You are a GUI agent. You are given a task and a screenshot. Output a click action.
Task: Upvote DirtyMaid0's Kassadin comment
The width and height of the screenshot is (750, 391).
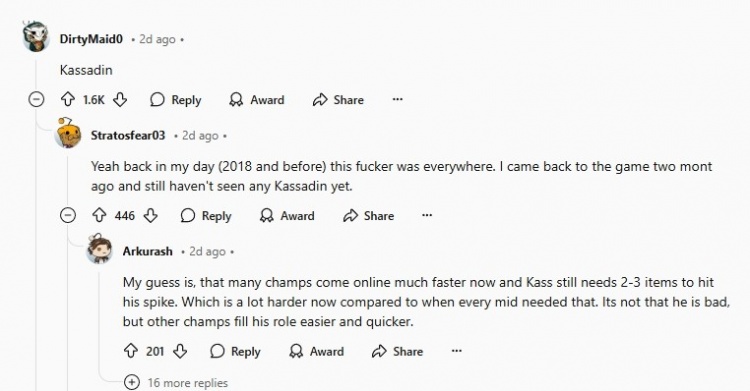68,100
